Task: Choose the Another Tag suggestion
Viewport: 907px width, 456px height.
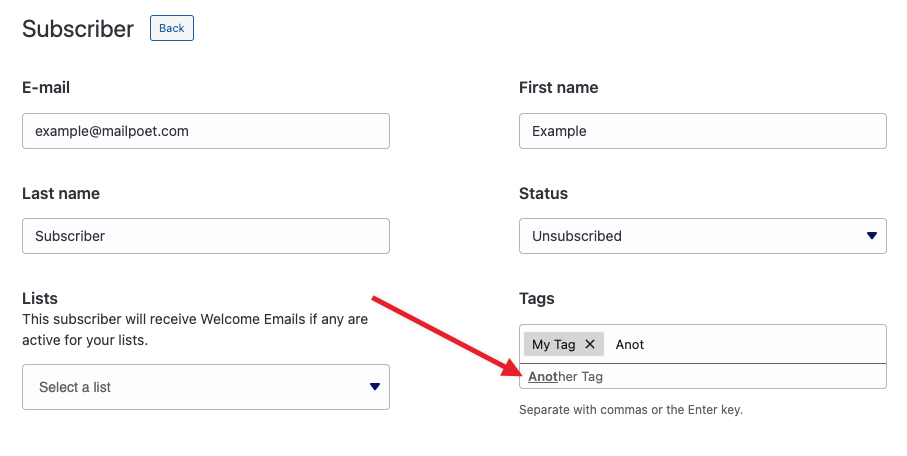Action: pos(566,377)
